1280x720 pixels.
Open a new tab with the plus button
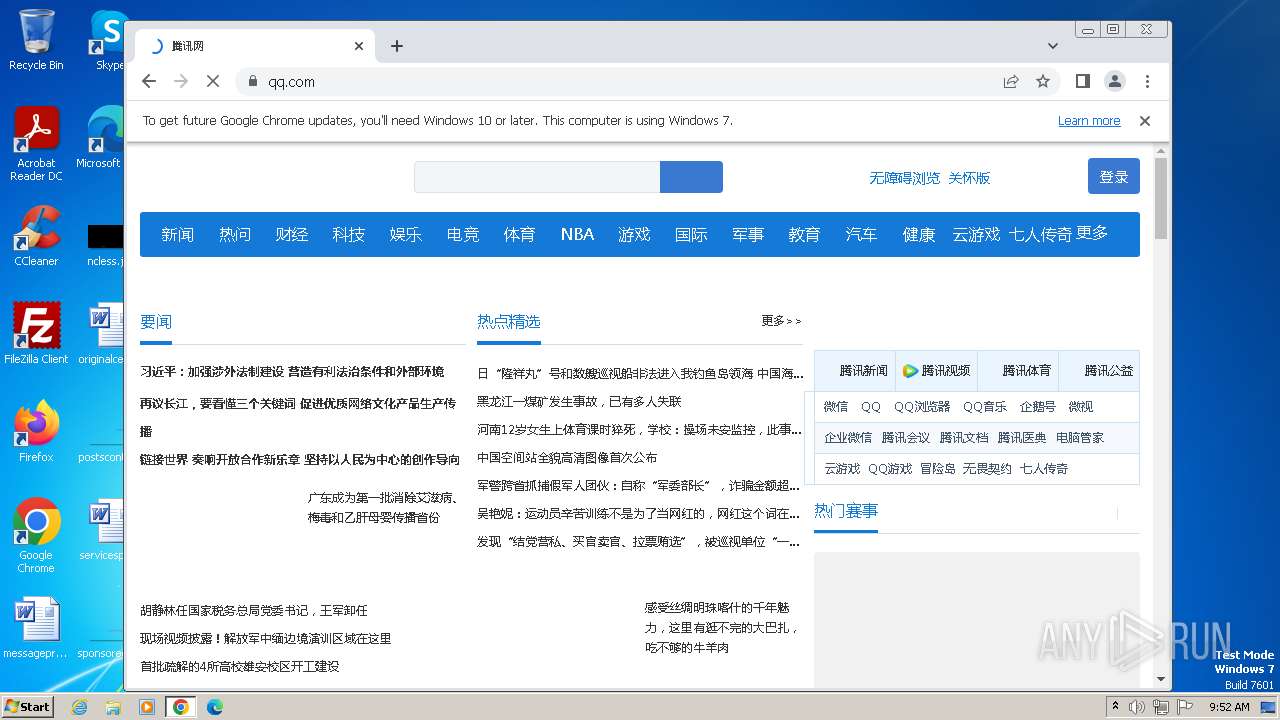(397, 46)
